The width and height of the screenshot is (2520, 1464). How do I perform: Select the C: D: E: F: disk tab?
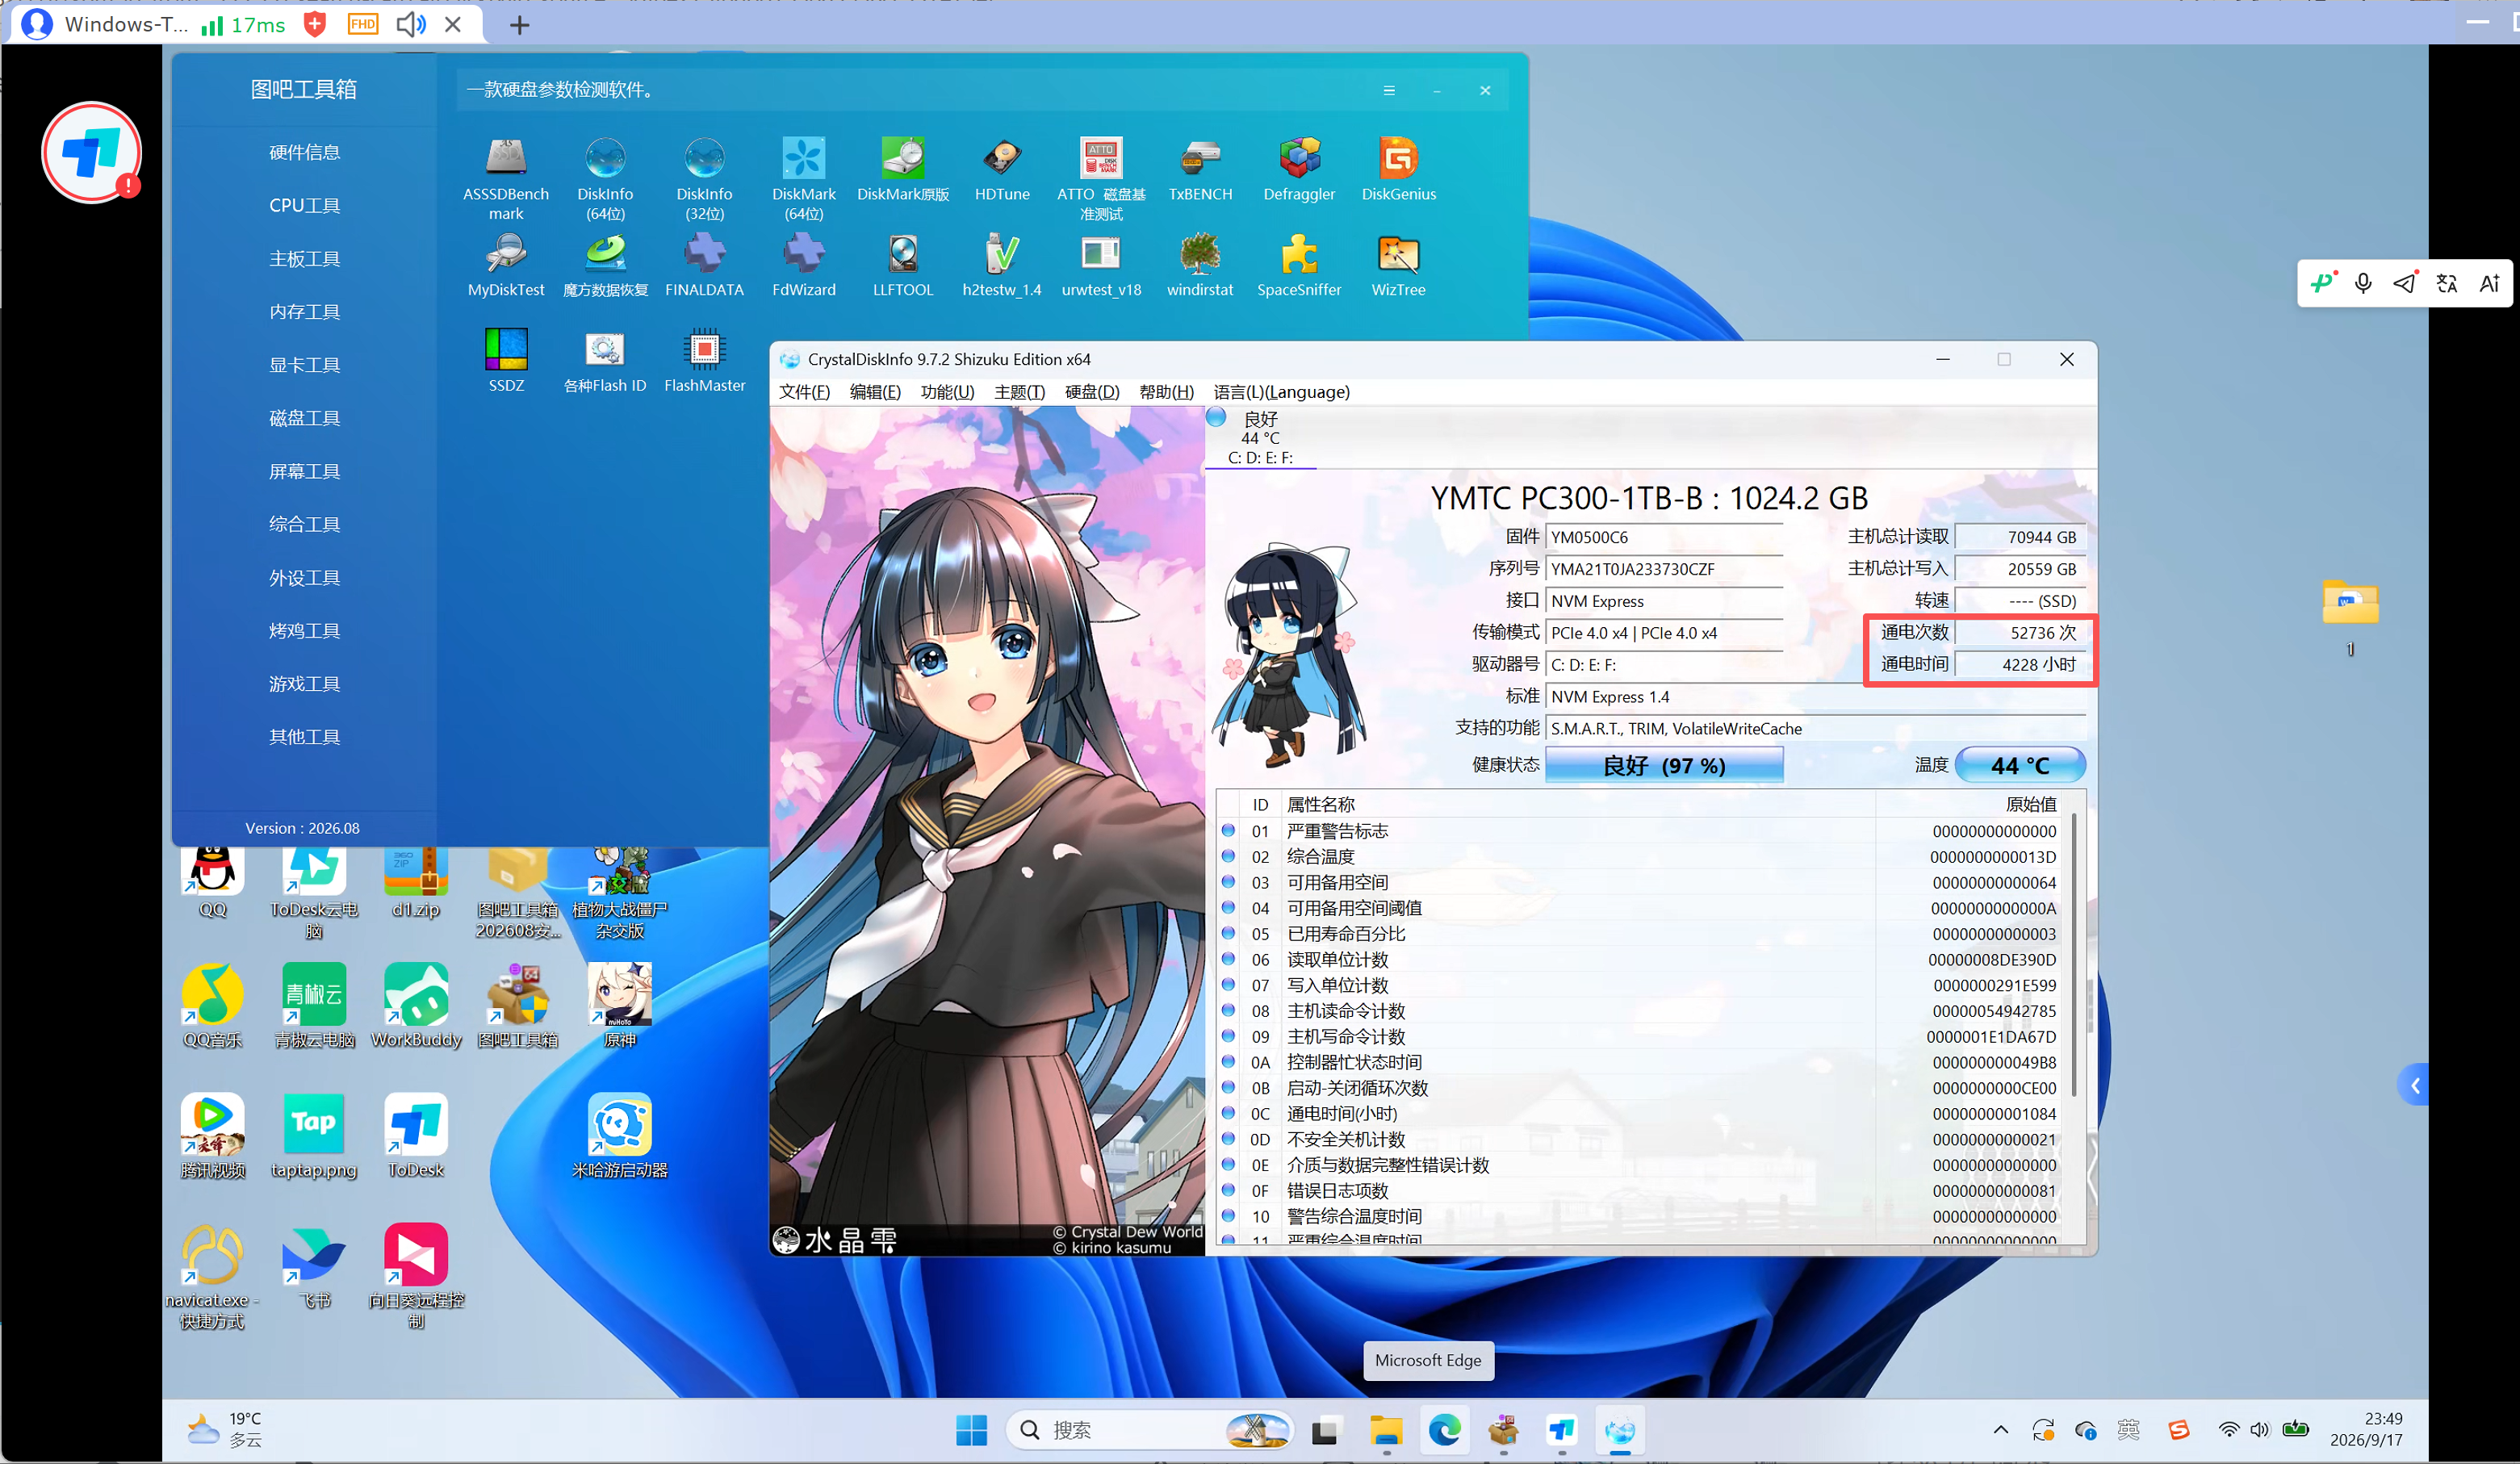pos(1260,438)
